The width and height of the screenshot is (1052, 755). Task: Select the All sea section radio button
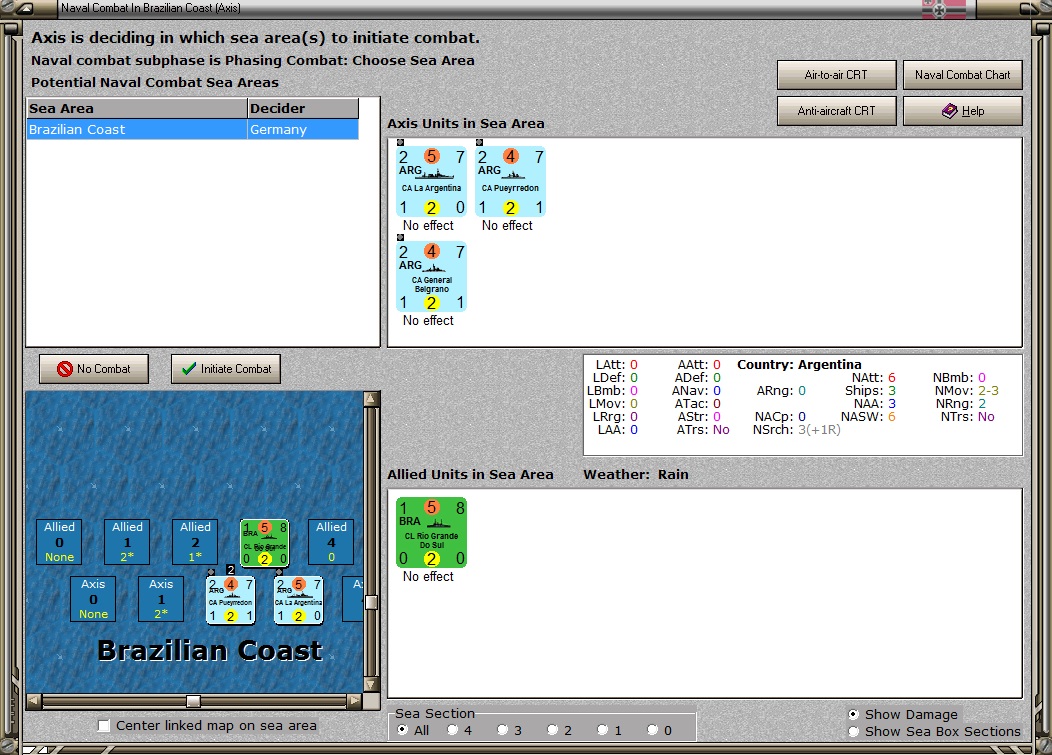coord(403,729)
